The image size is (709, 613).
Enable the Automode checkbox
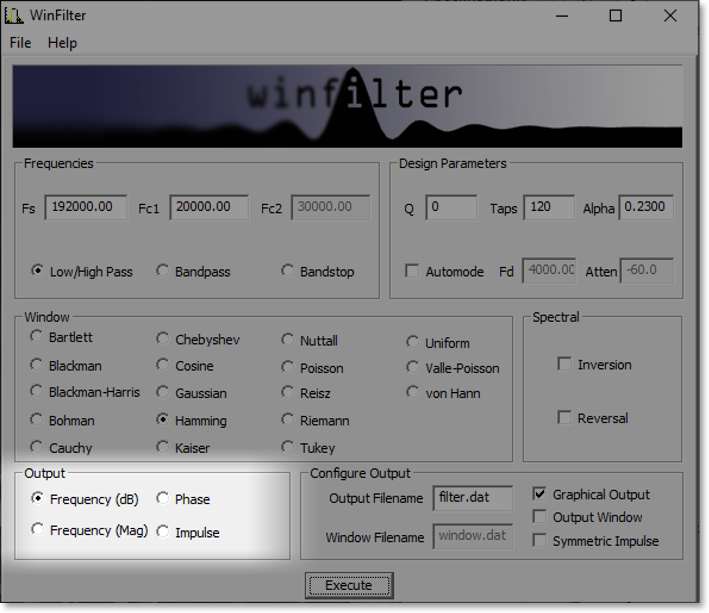(x=412, y=271)
